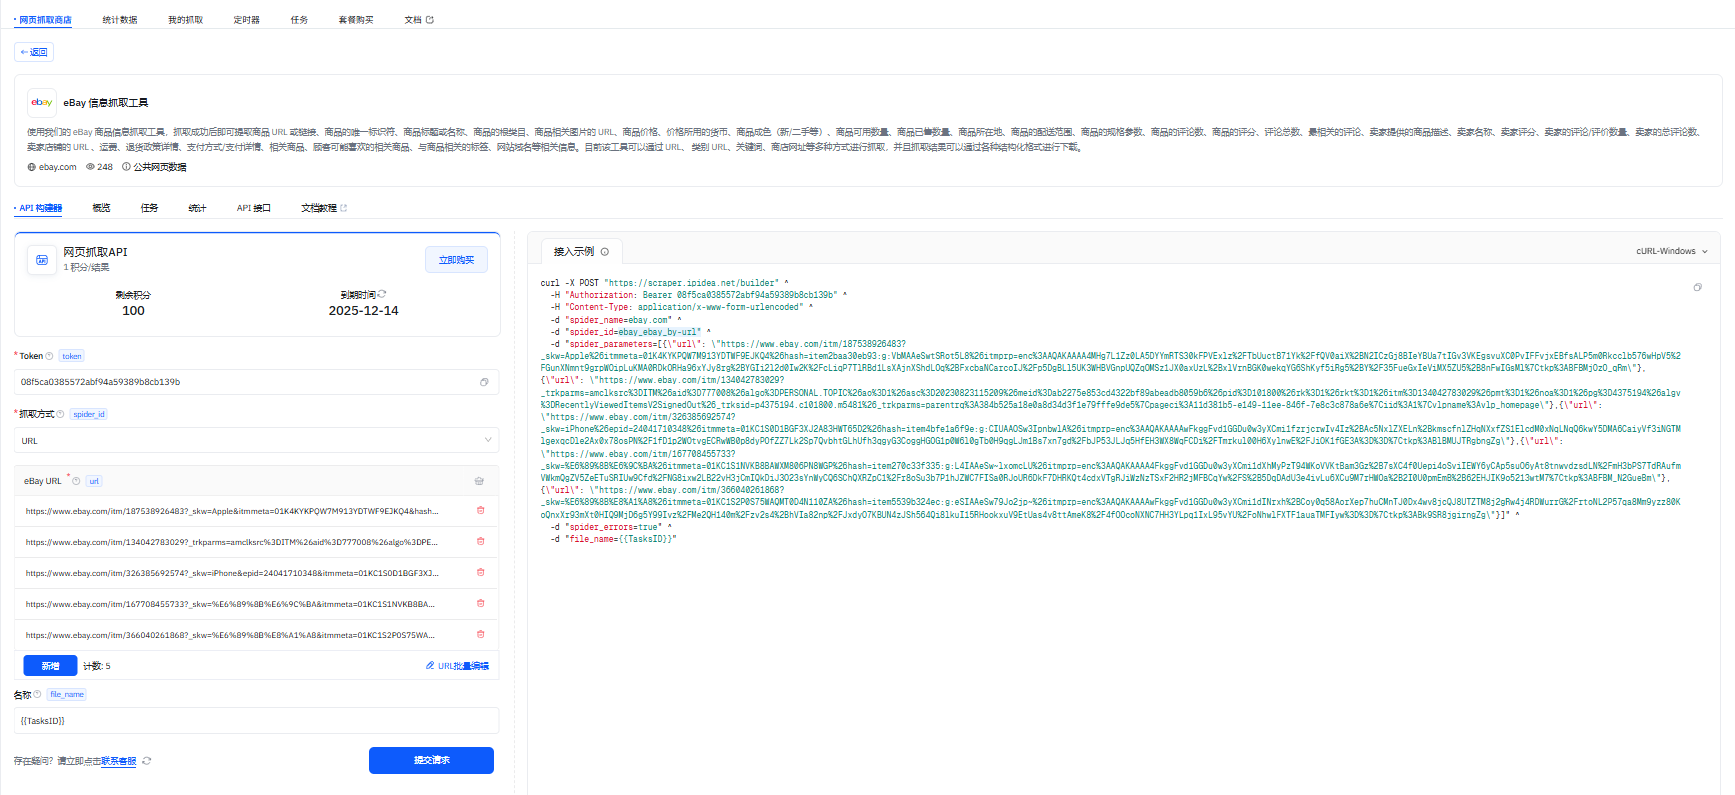Clear all eBay URLs with the eraser icon

479,481
